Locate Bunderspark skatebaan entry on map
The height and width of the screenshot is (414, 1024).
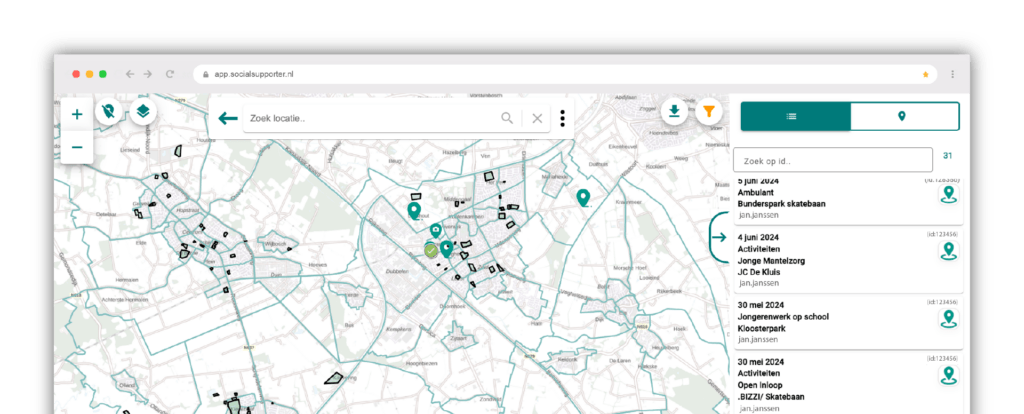click(x=947, y=194)
